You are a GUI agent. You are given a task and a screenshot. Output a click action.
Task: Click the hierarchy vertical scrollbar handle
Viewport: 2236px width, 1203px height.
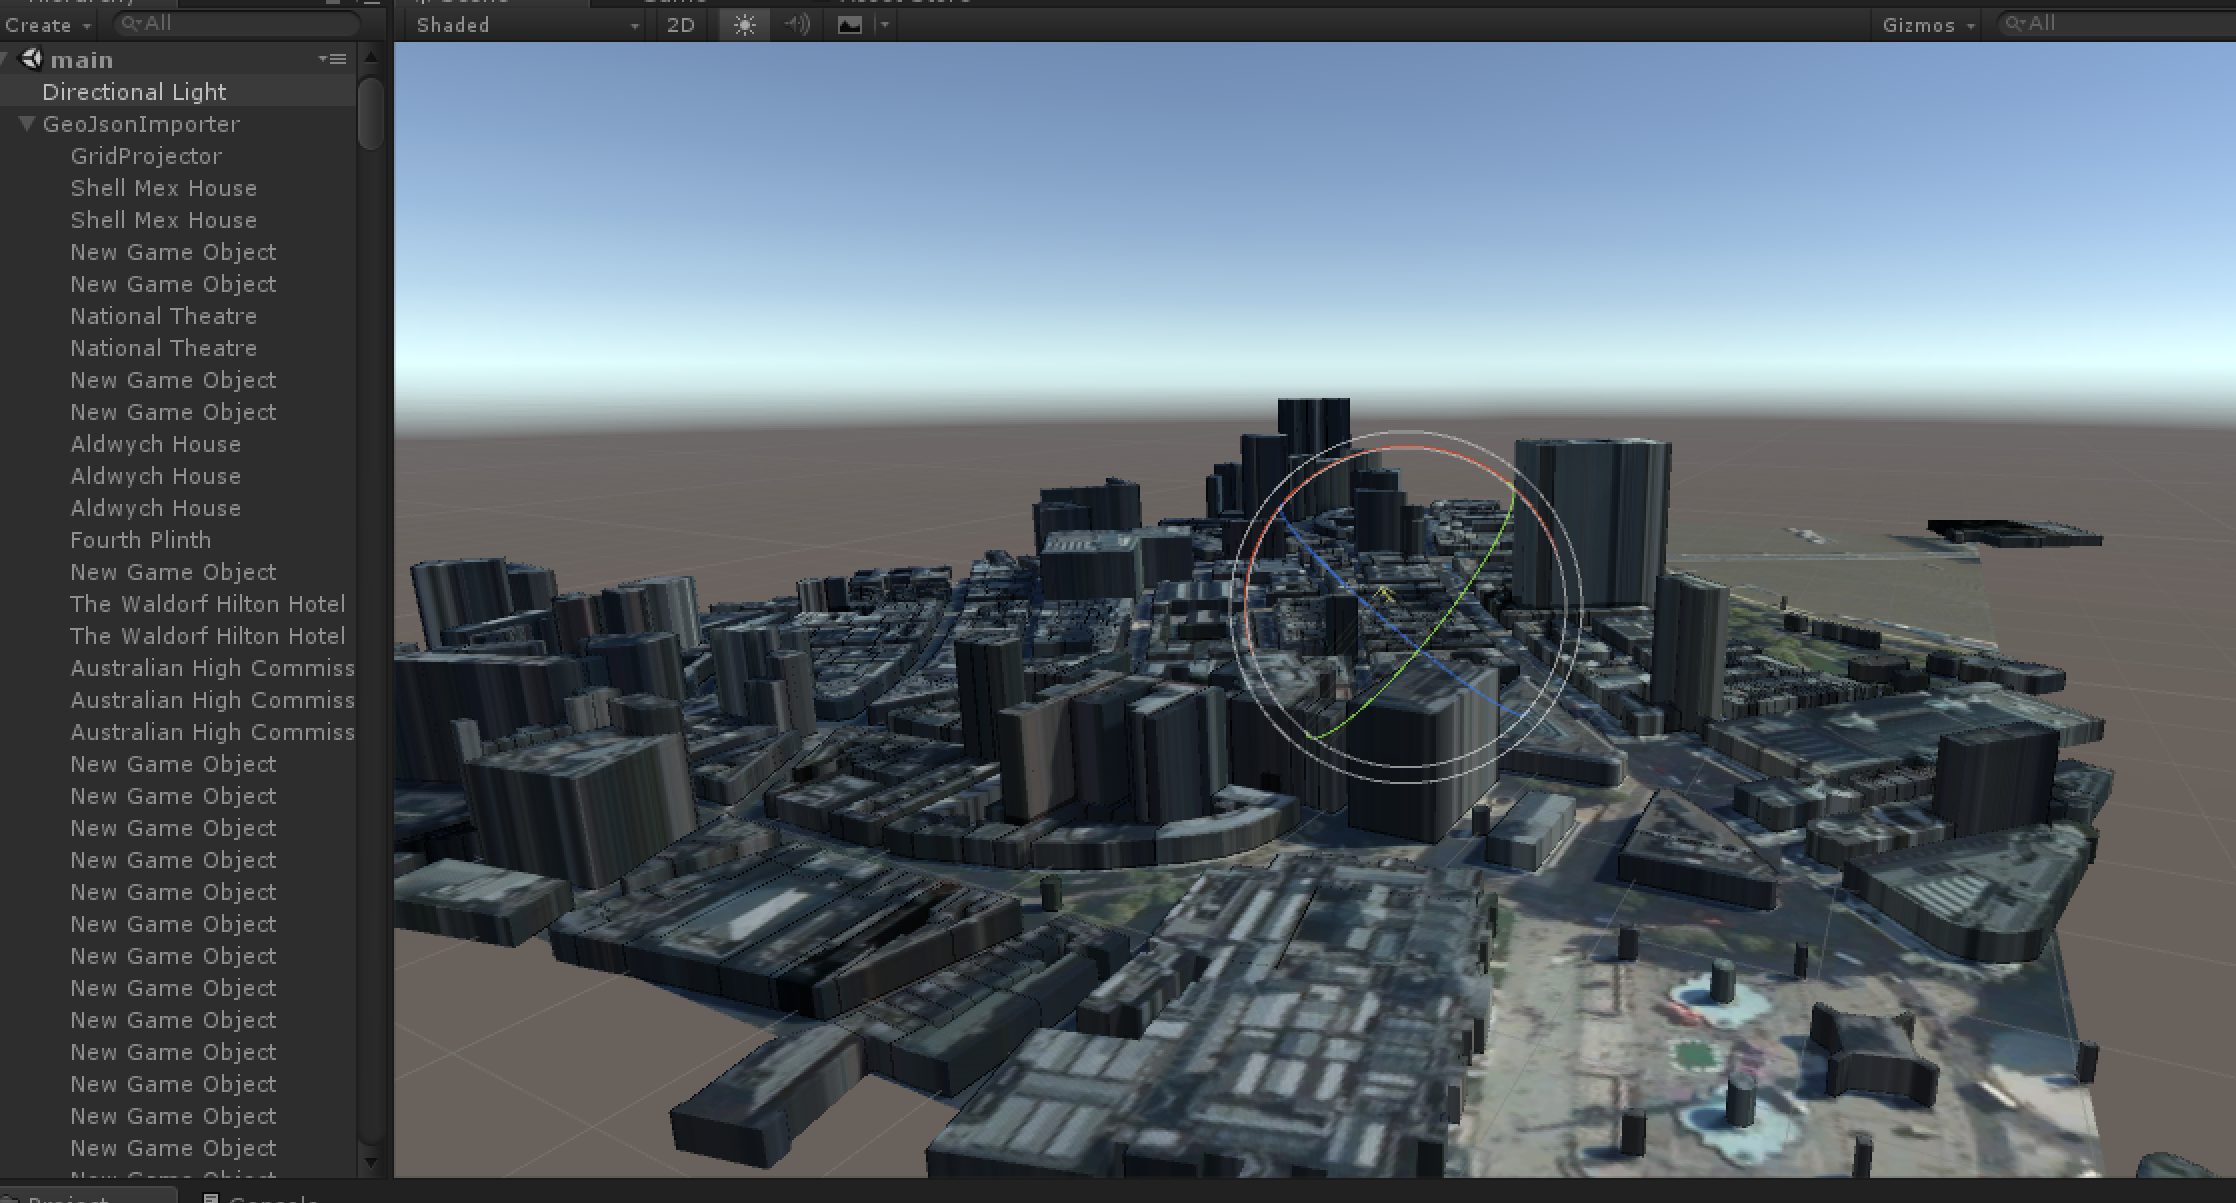point(371,112)
